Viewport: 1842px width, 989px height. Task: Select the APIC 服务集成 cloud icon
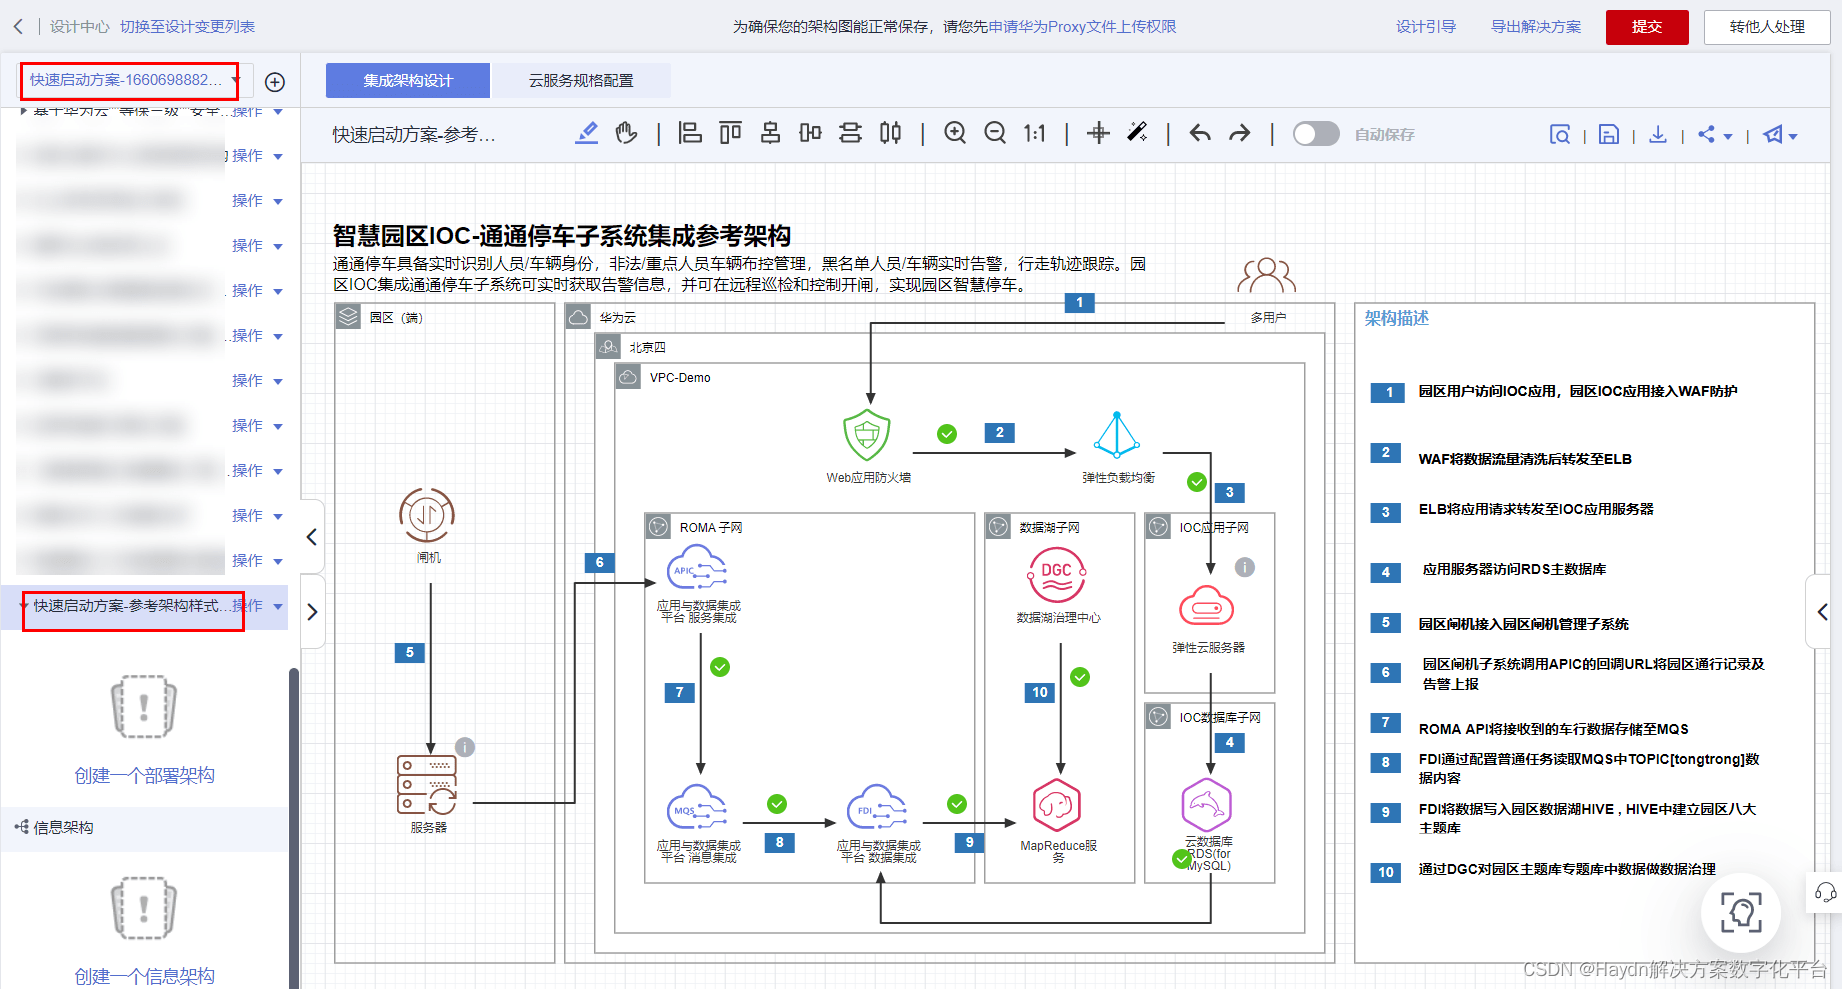pos(697,568)
